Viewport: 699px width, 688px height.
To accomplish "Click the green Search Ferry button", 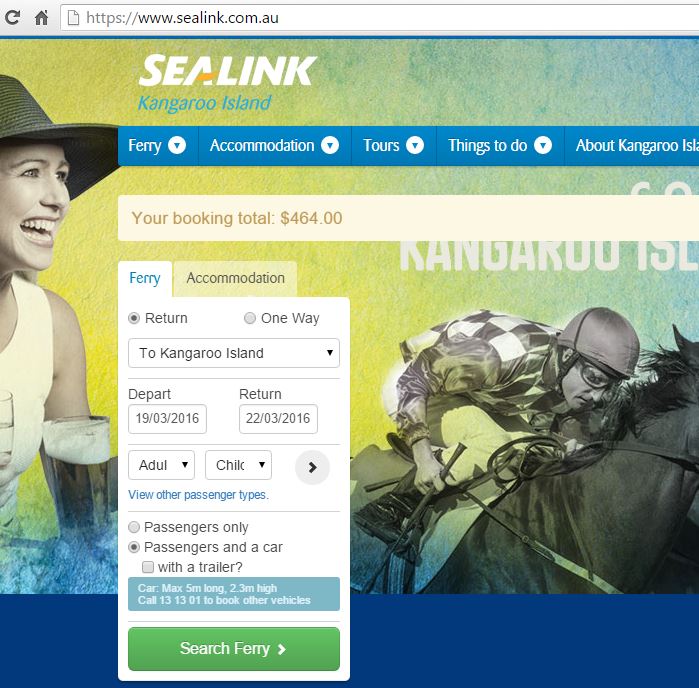I will pos(234,649).
